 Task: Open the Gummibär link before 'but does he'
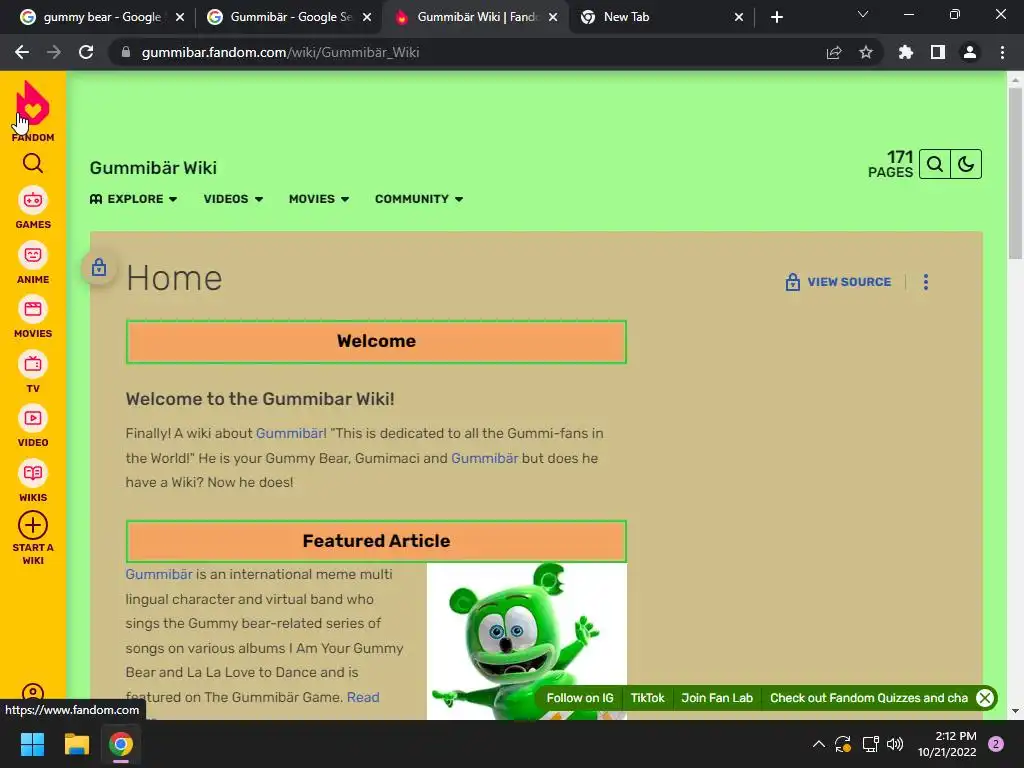click(x=485, y=458)
